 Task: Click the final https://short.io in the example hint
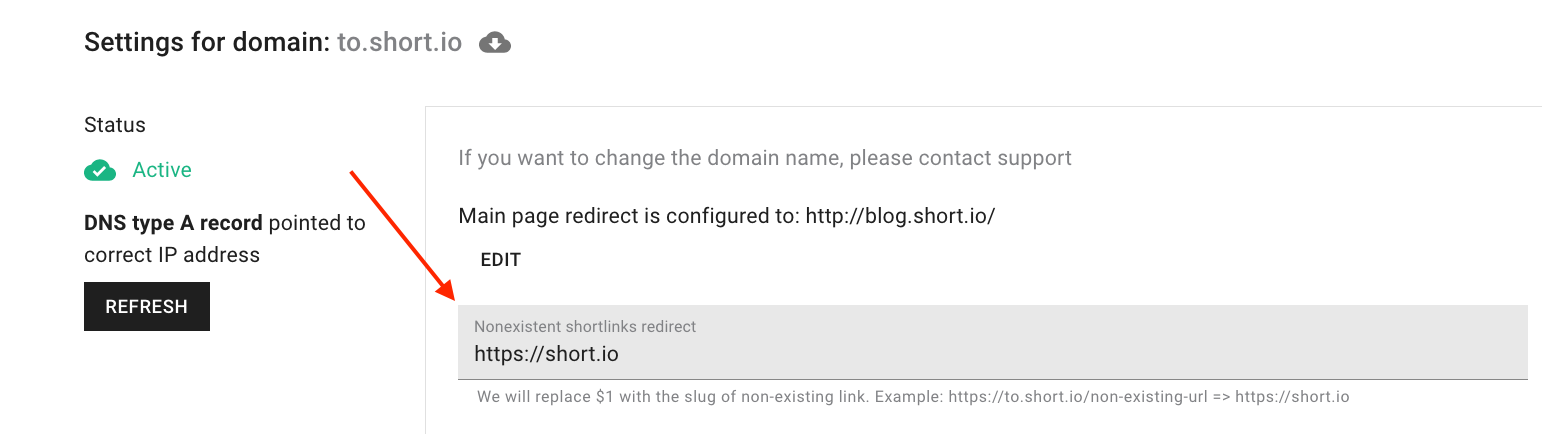pyautogui.click(x=1292, y=397)
